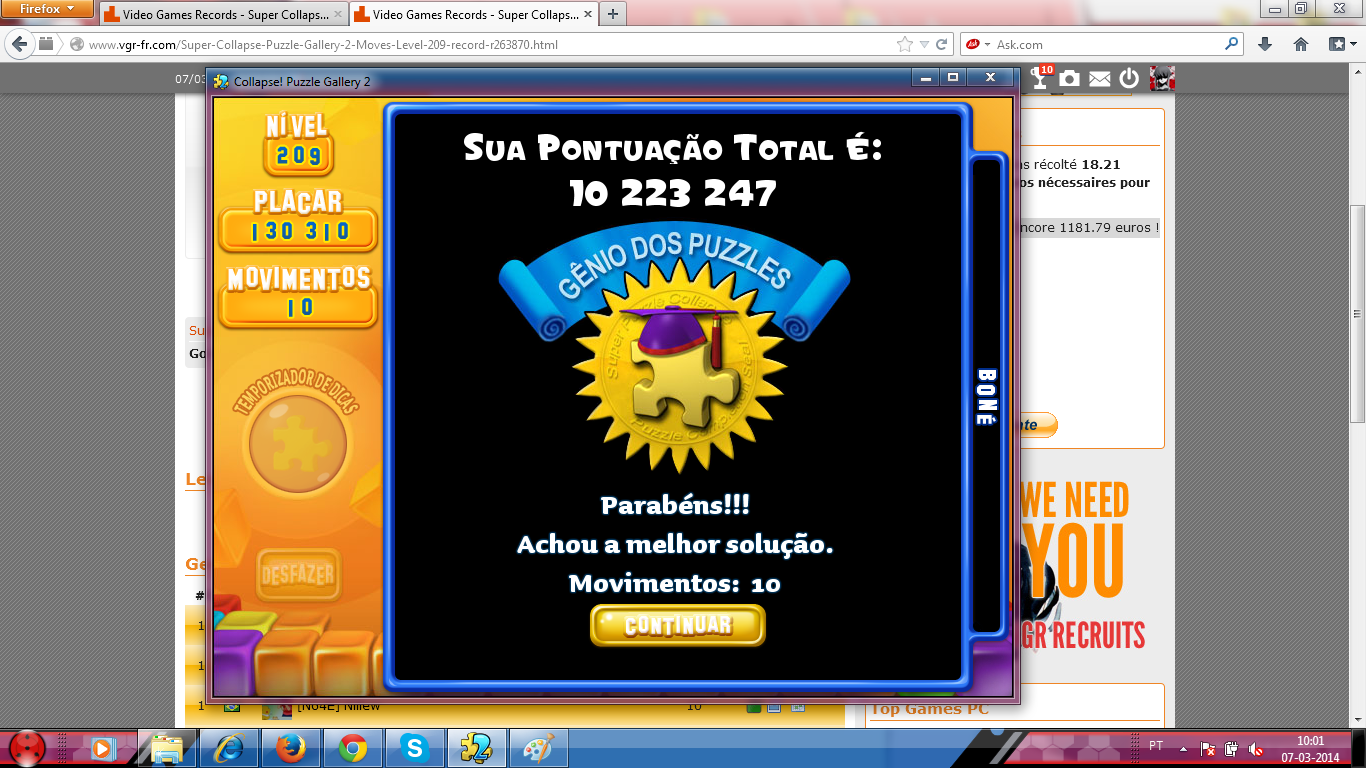
Task: Click the camera icon on the site header
Action: [x=1070, y=79]
